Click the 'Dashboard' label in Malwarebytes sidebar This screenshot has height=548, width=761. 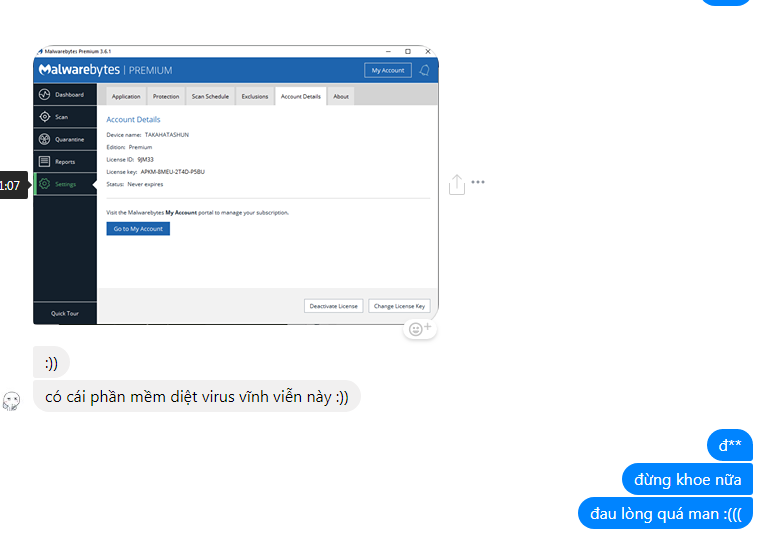[x=69, y=95]
